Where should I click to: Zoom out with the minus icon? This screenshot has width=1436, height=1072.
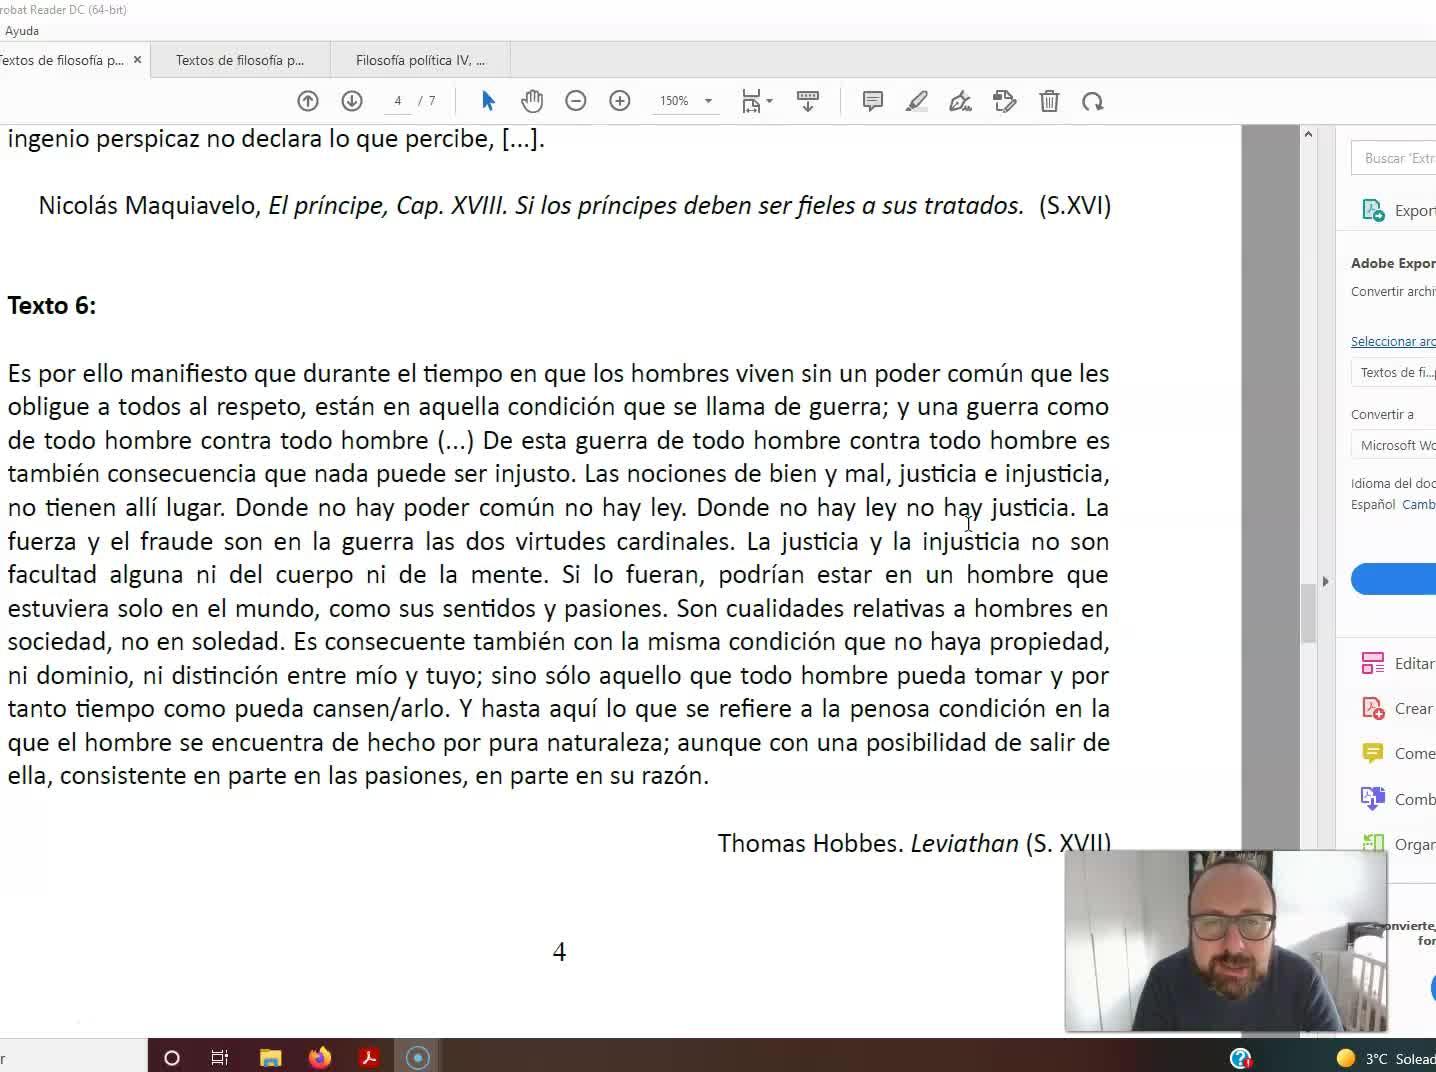[576, 101]
